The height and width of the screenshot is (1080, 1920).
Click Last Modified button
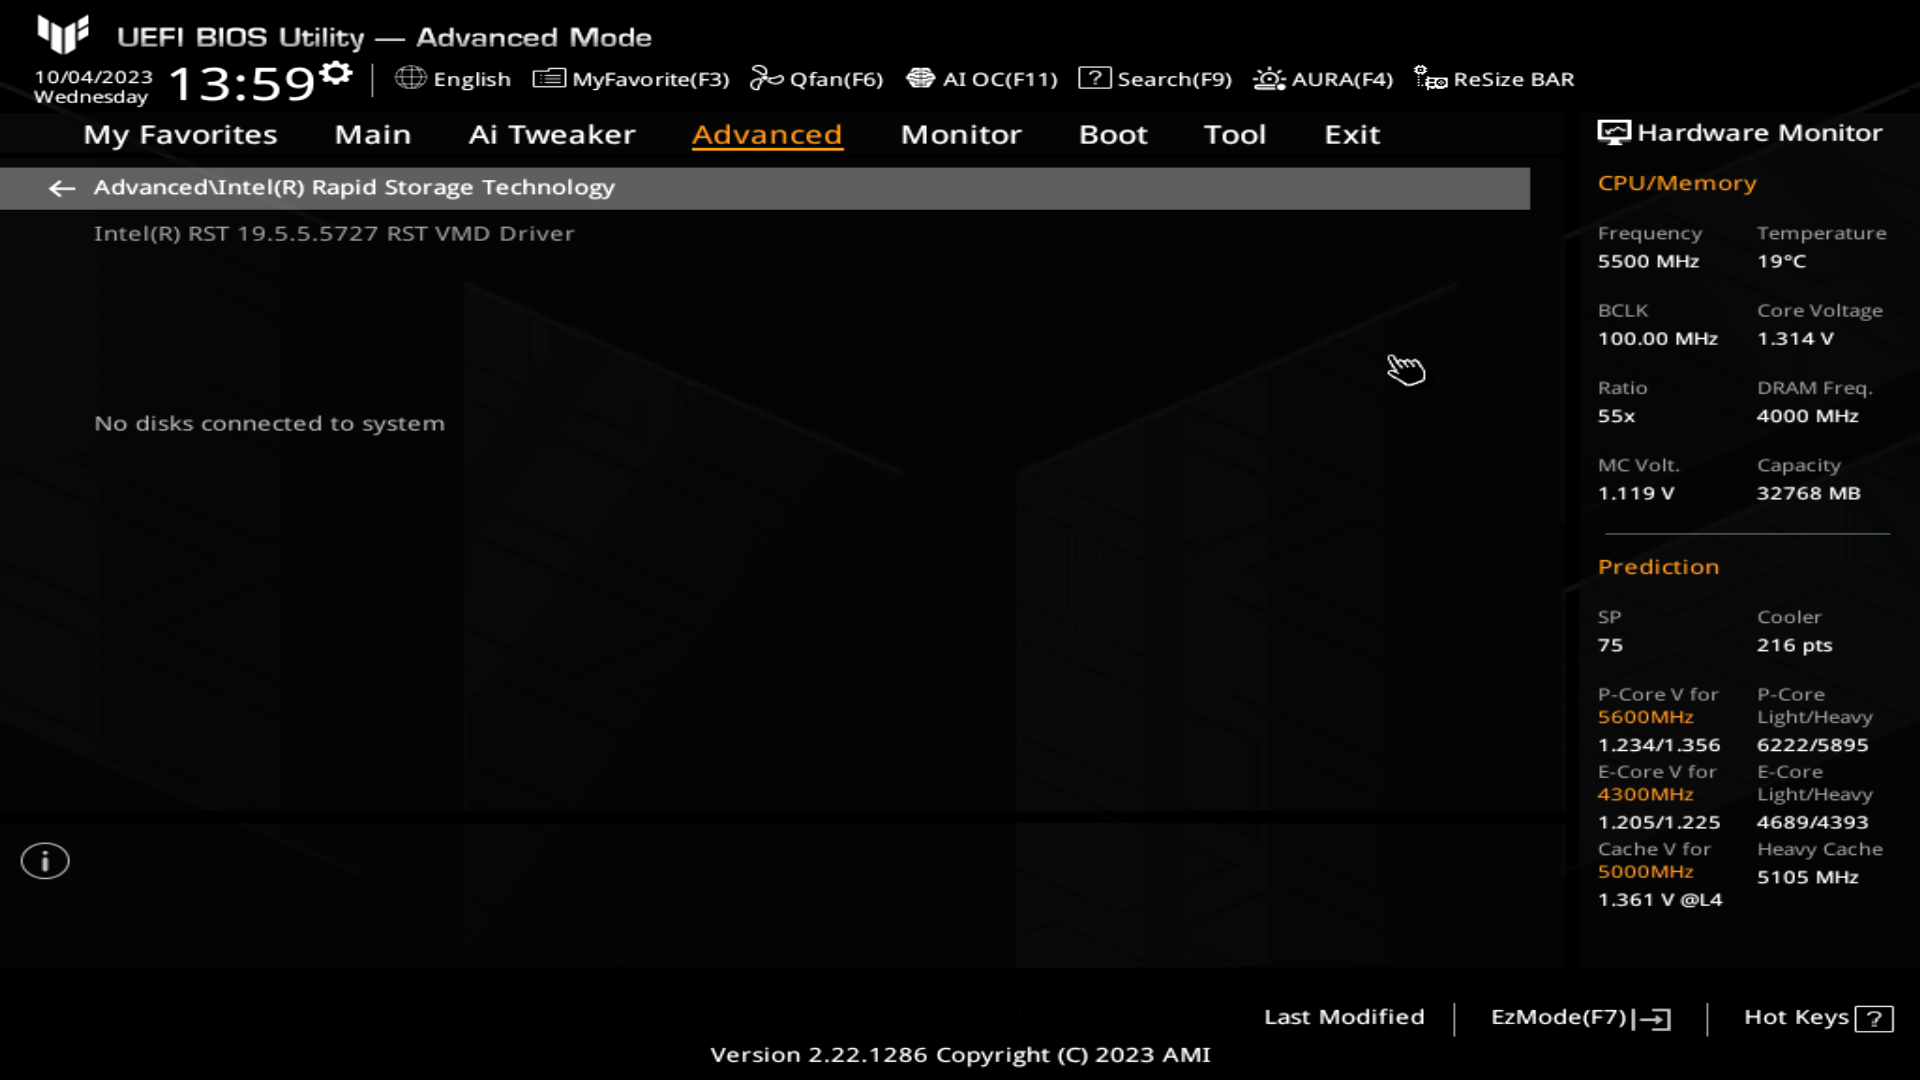click(x=1344, y=1017)
